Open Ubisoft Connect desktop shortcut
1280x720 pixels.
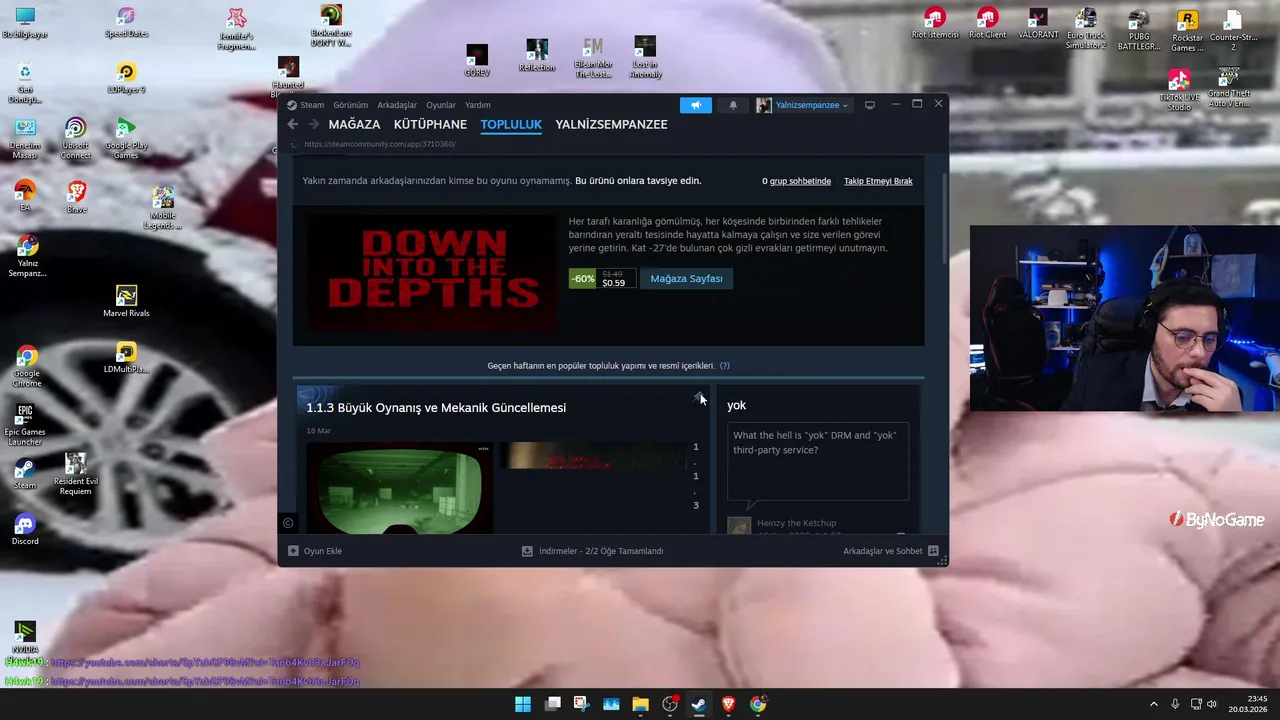click(x=75, y=139)
